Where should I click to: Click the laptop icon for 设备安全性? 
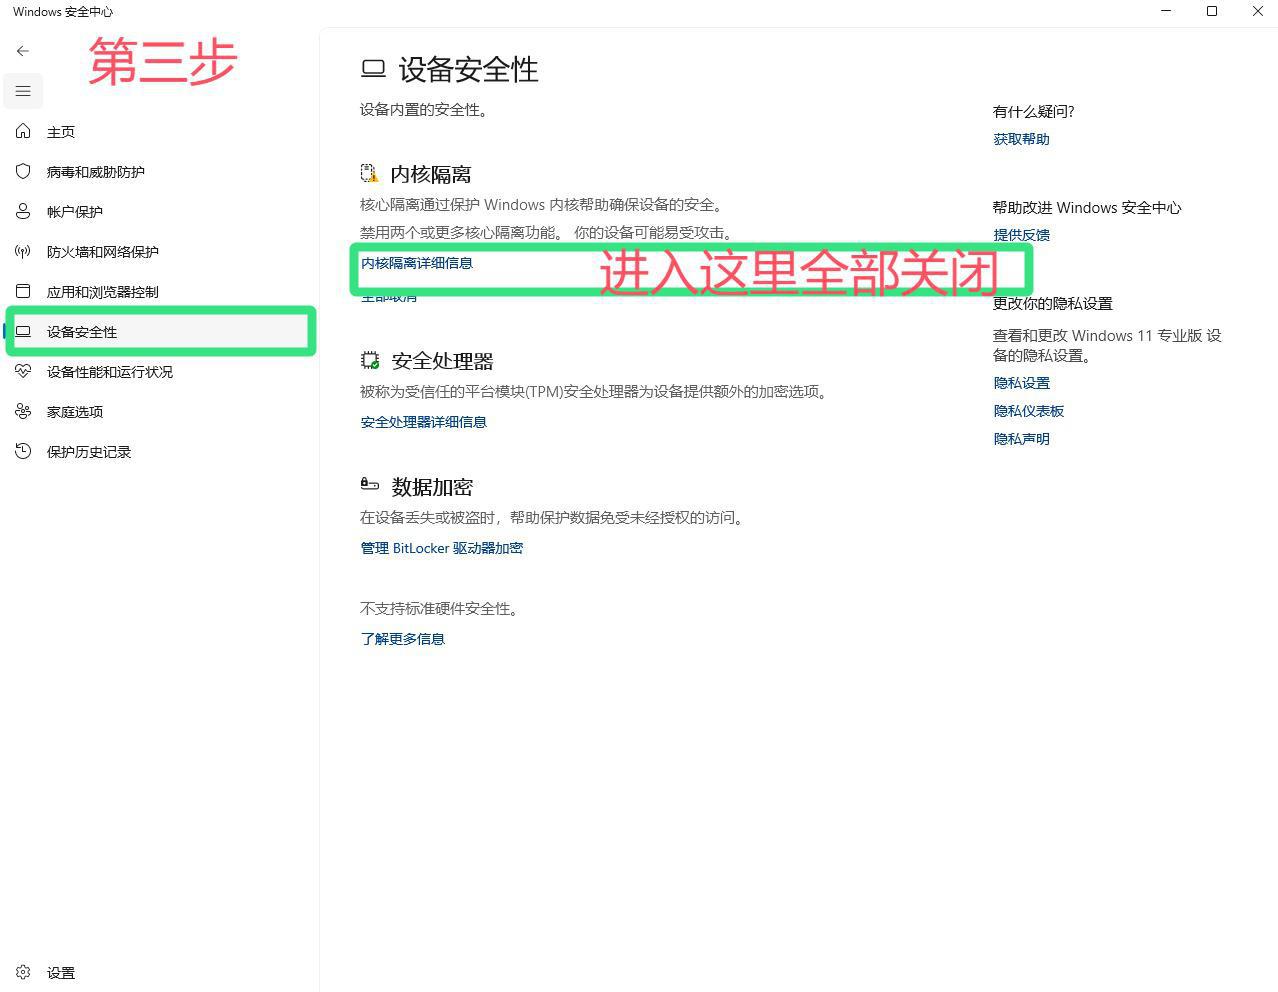pos(23,331)
